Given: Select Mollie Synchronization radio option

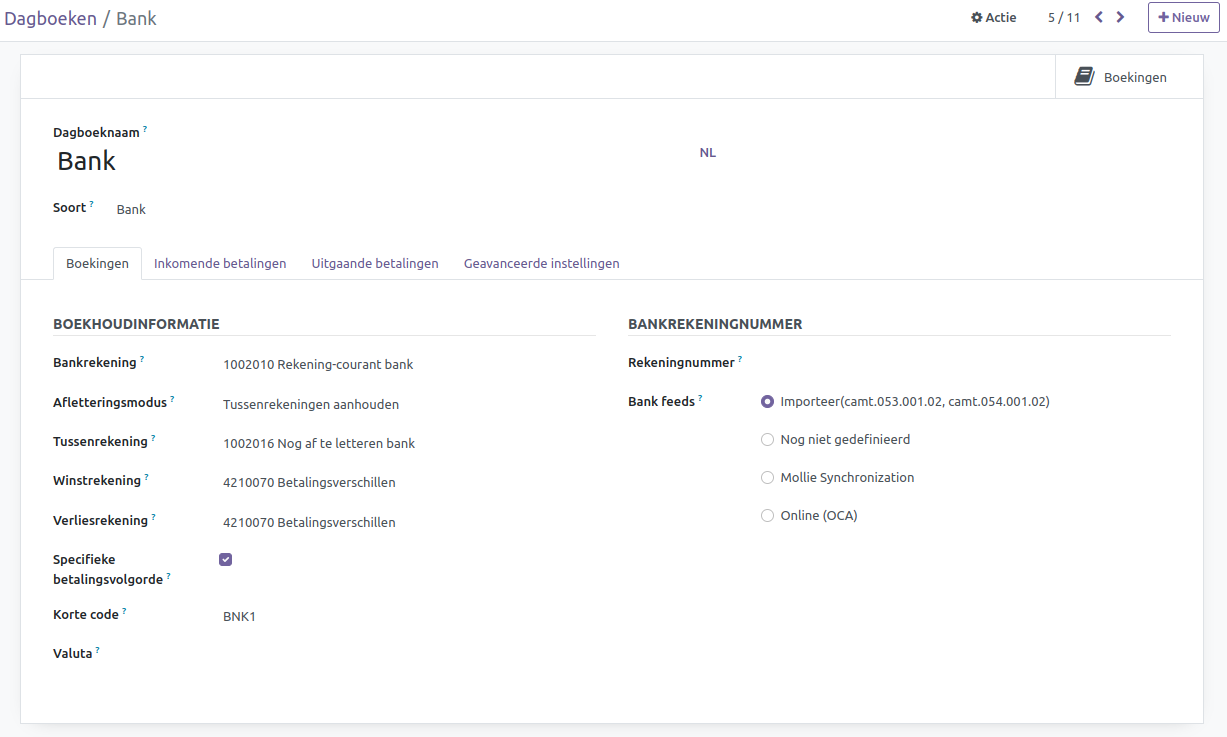Looking at the screenshot, I should [767, 478].
